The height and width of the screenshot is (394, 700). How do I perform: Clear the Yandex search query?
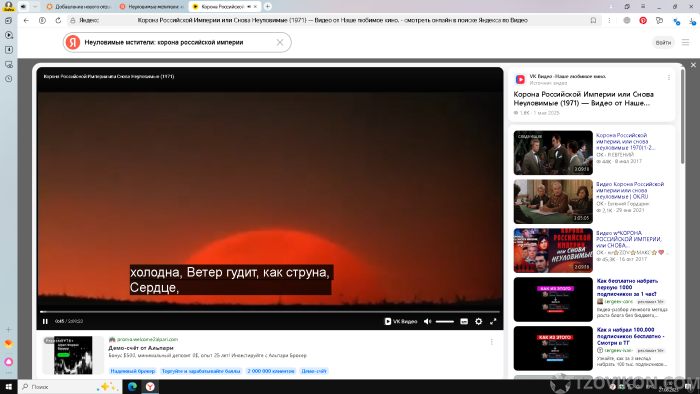[x=280, y=42]
